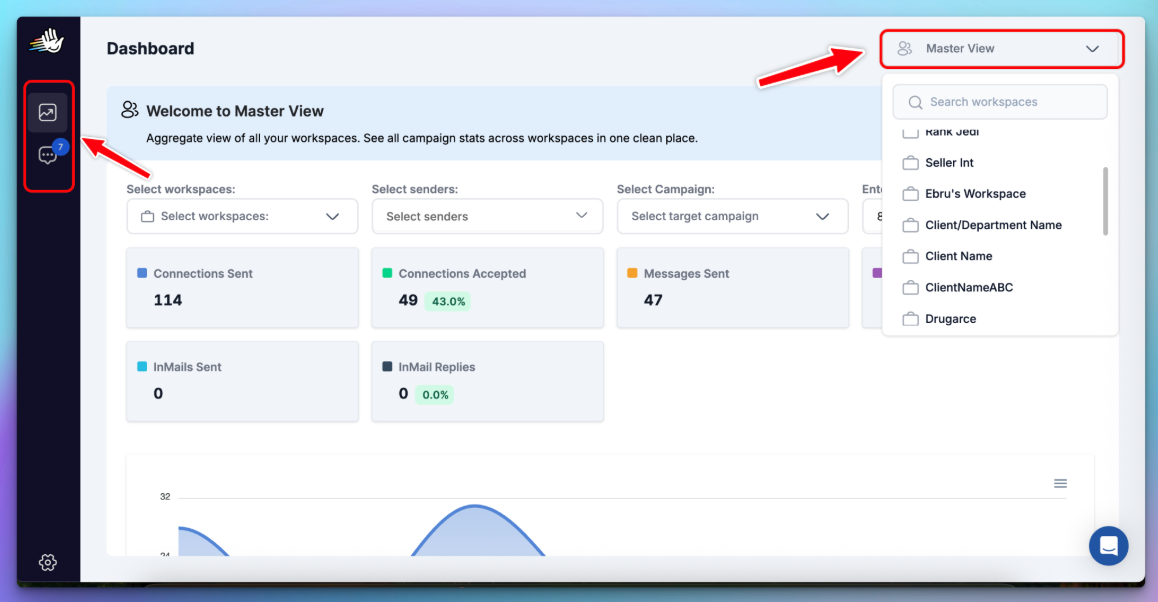Open the Select senders dropdown

point(487,216)
